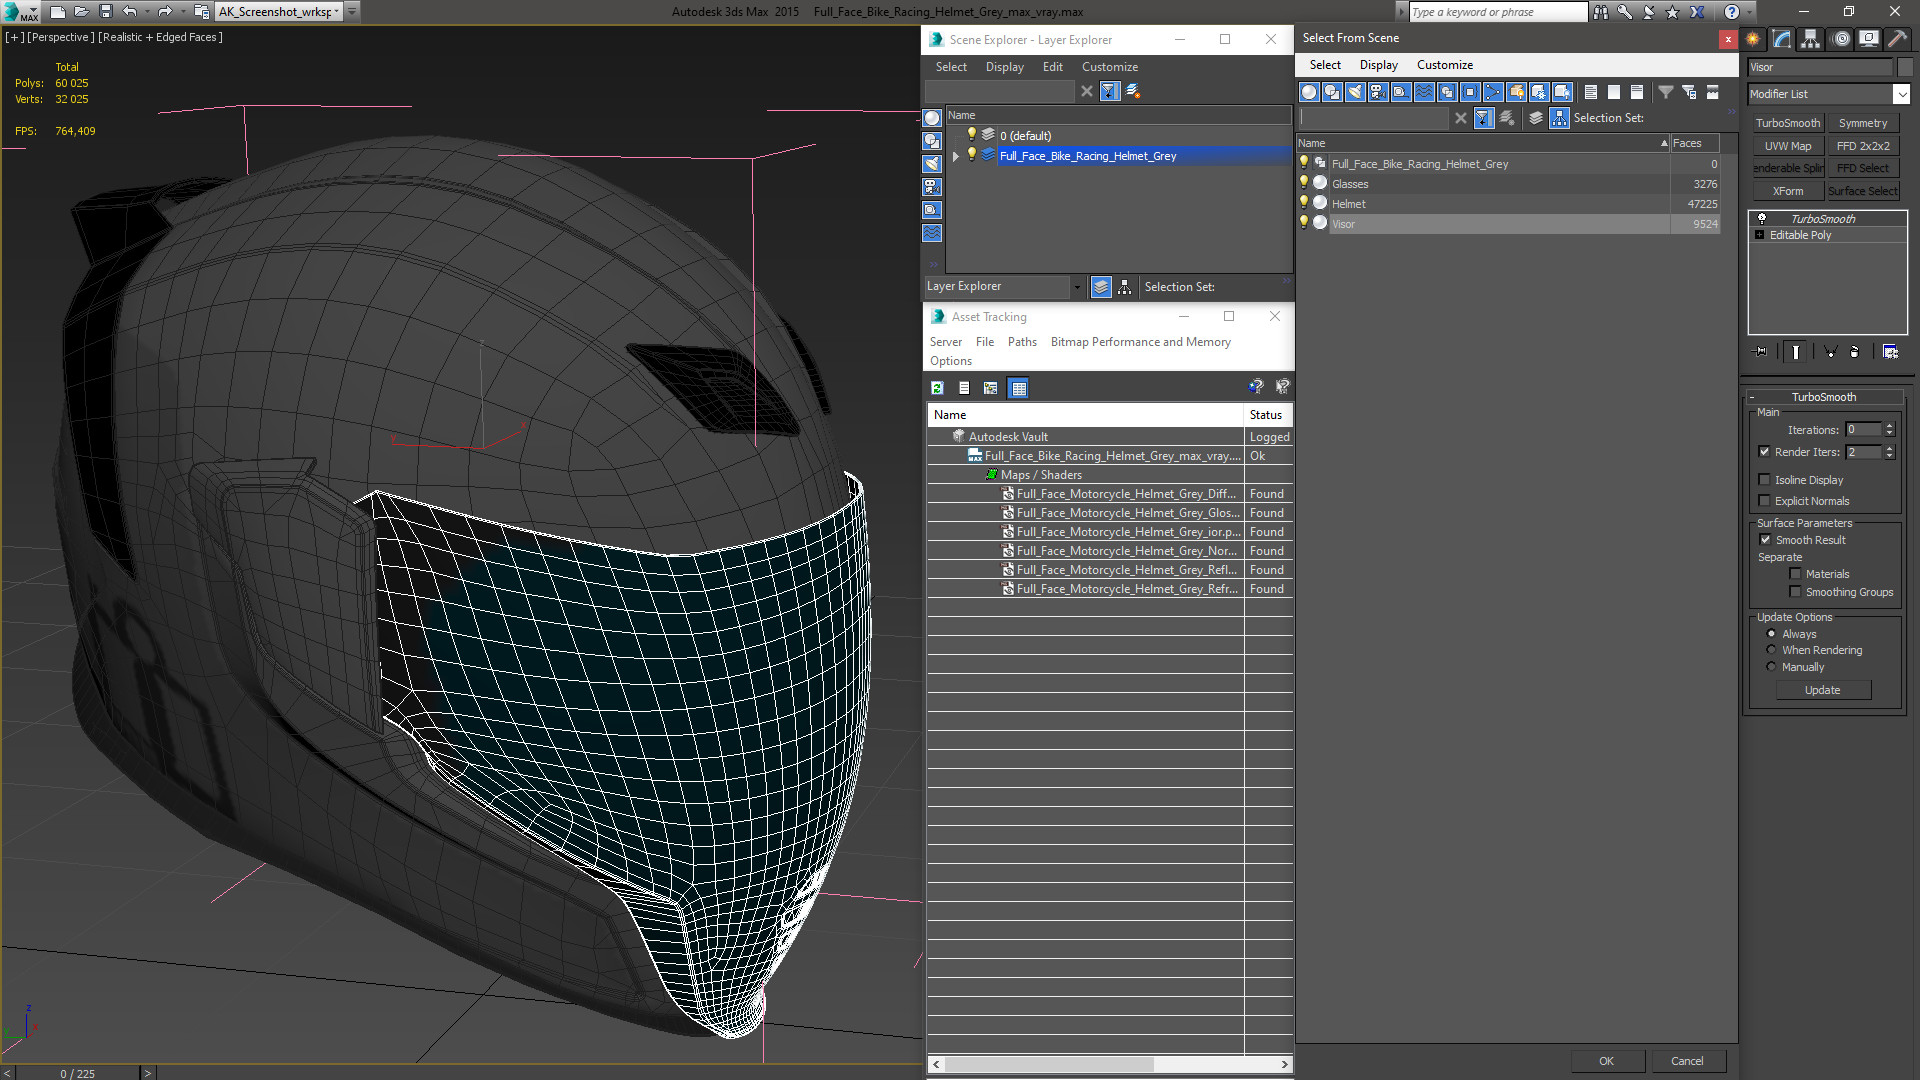This screenshot has height=1080, width=1920.
Task: Click Remove Modifier trash icon under the stack
Action: pos(1854,352)
